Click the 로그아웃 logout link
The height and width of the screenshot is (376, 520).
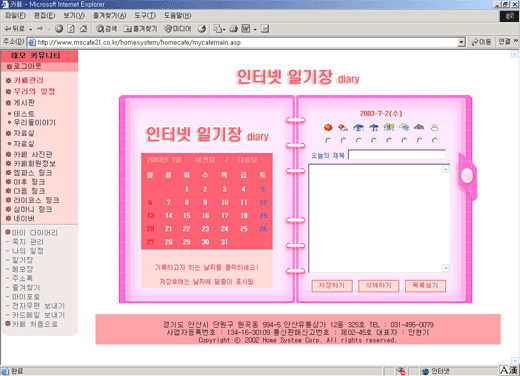pyautogui.click(x=25, y=66)
